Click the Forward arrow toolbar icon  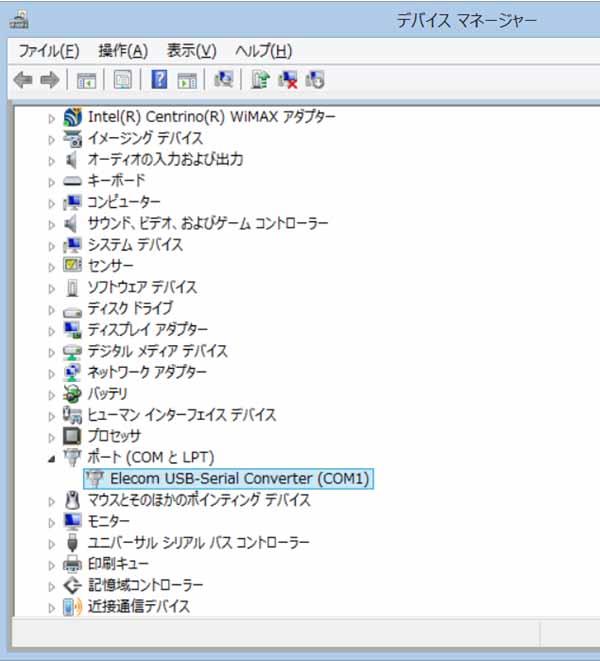coord(49,79)
